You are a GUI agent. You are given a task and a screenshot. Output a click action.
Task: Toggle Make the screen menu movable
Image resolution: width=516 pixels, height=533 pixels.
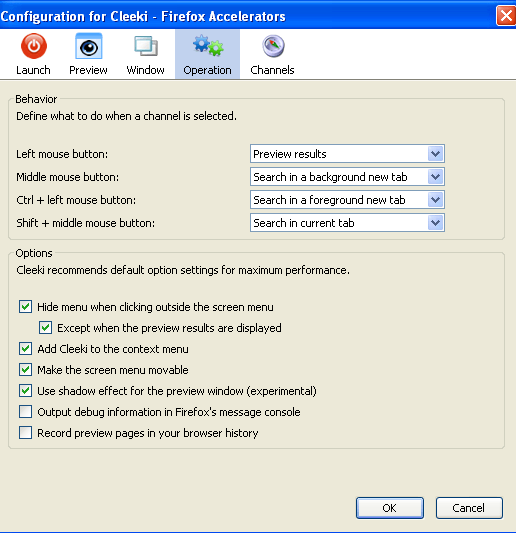click(x=25, y=370)
